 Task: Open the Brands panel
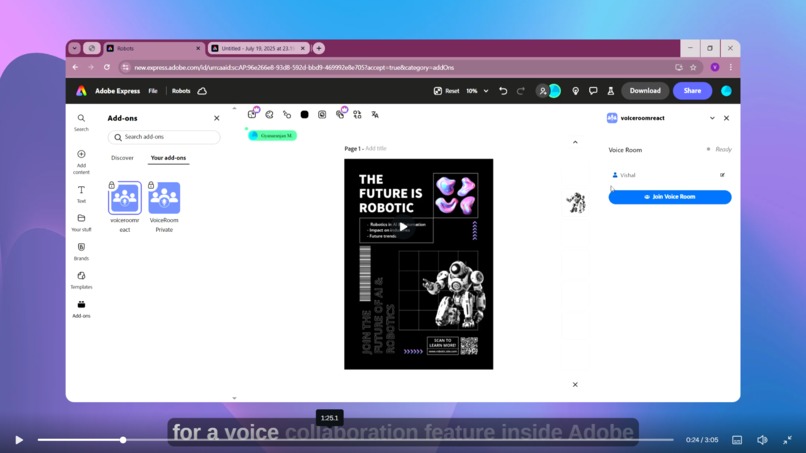click(81, 251)
